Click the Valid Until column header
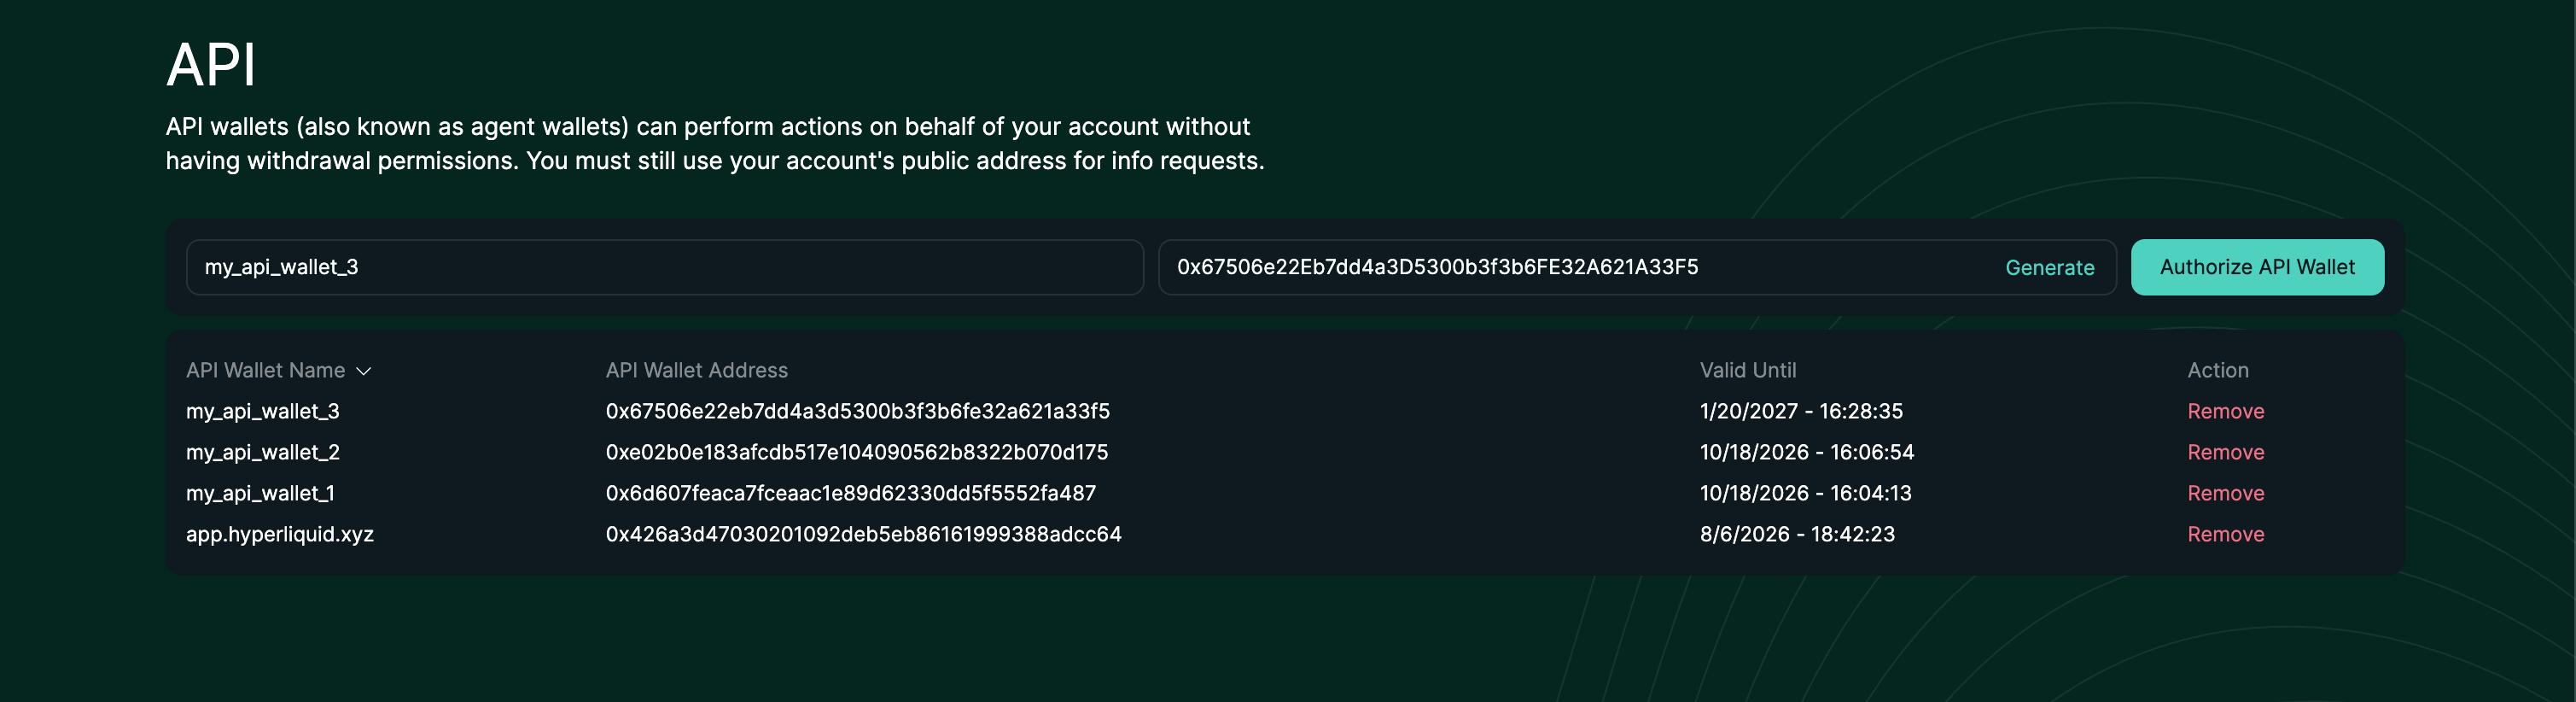Image resolution: width=2576 pixels, height=702 pixels. [1747, 370]
